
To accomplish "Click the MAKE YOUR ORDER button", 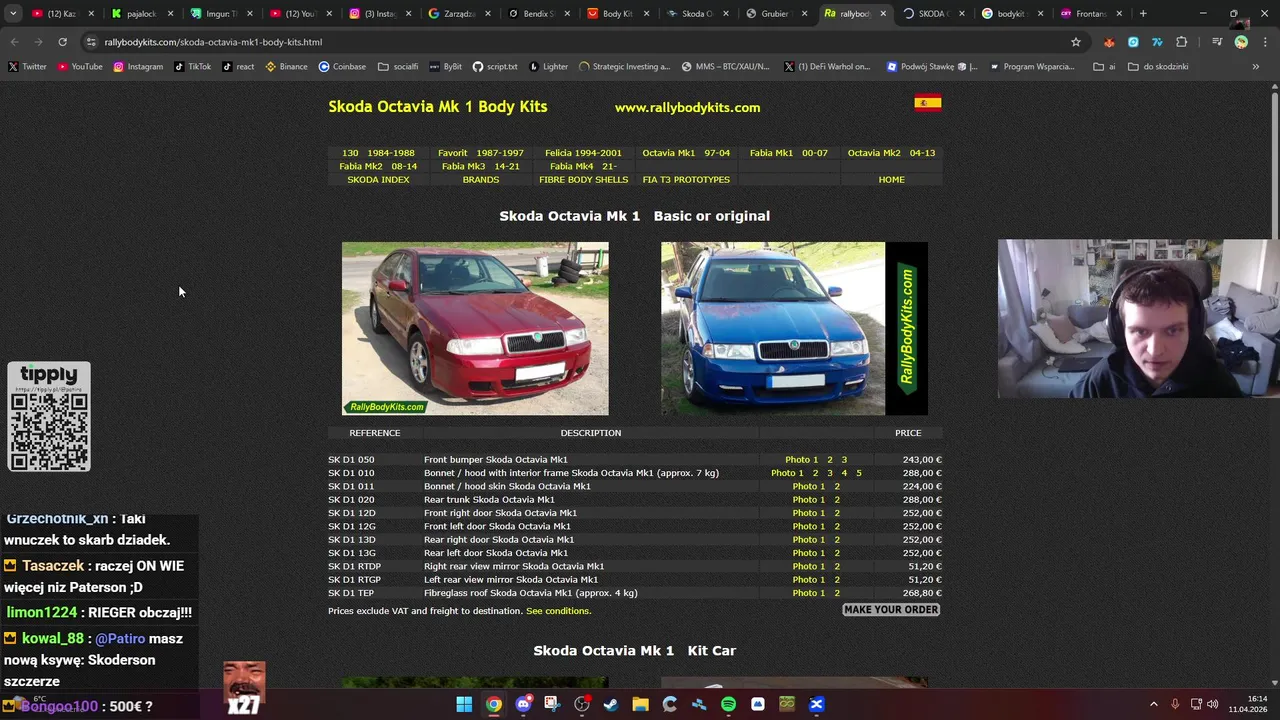I will pos(891,610).
